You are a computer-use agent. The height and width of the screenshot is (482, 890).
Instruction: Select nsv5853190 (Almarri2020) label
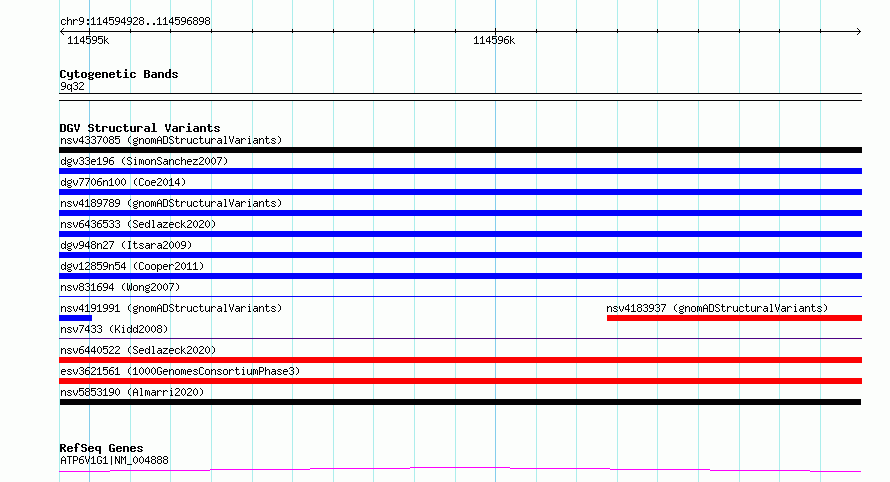[132, 392]
